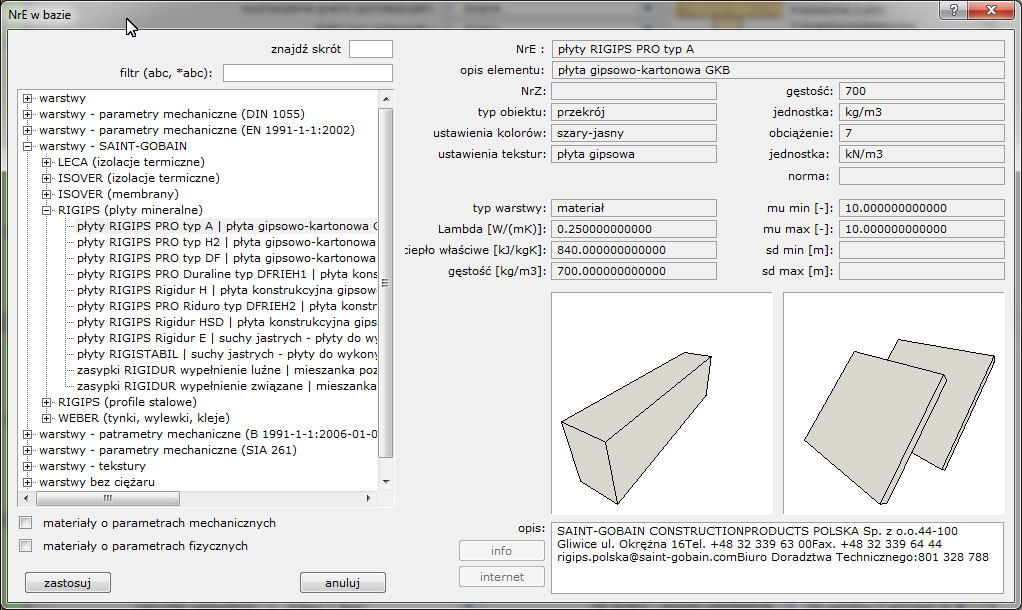Click the tree's vertical scrollbar up arrow
Viewport: 1022px width, 610px height.
pos(386,99)
